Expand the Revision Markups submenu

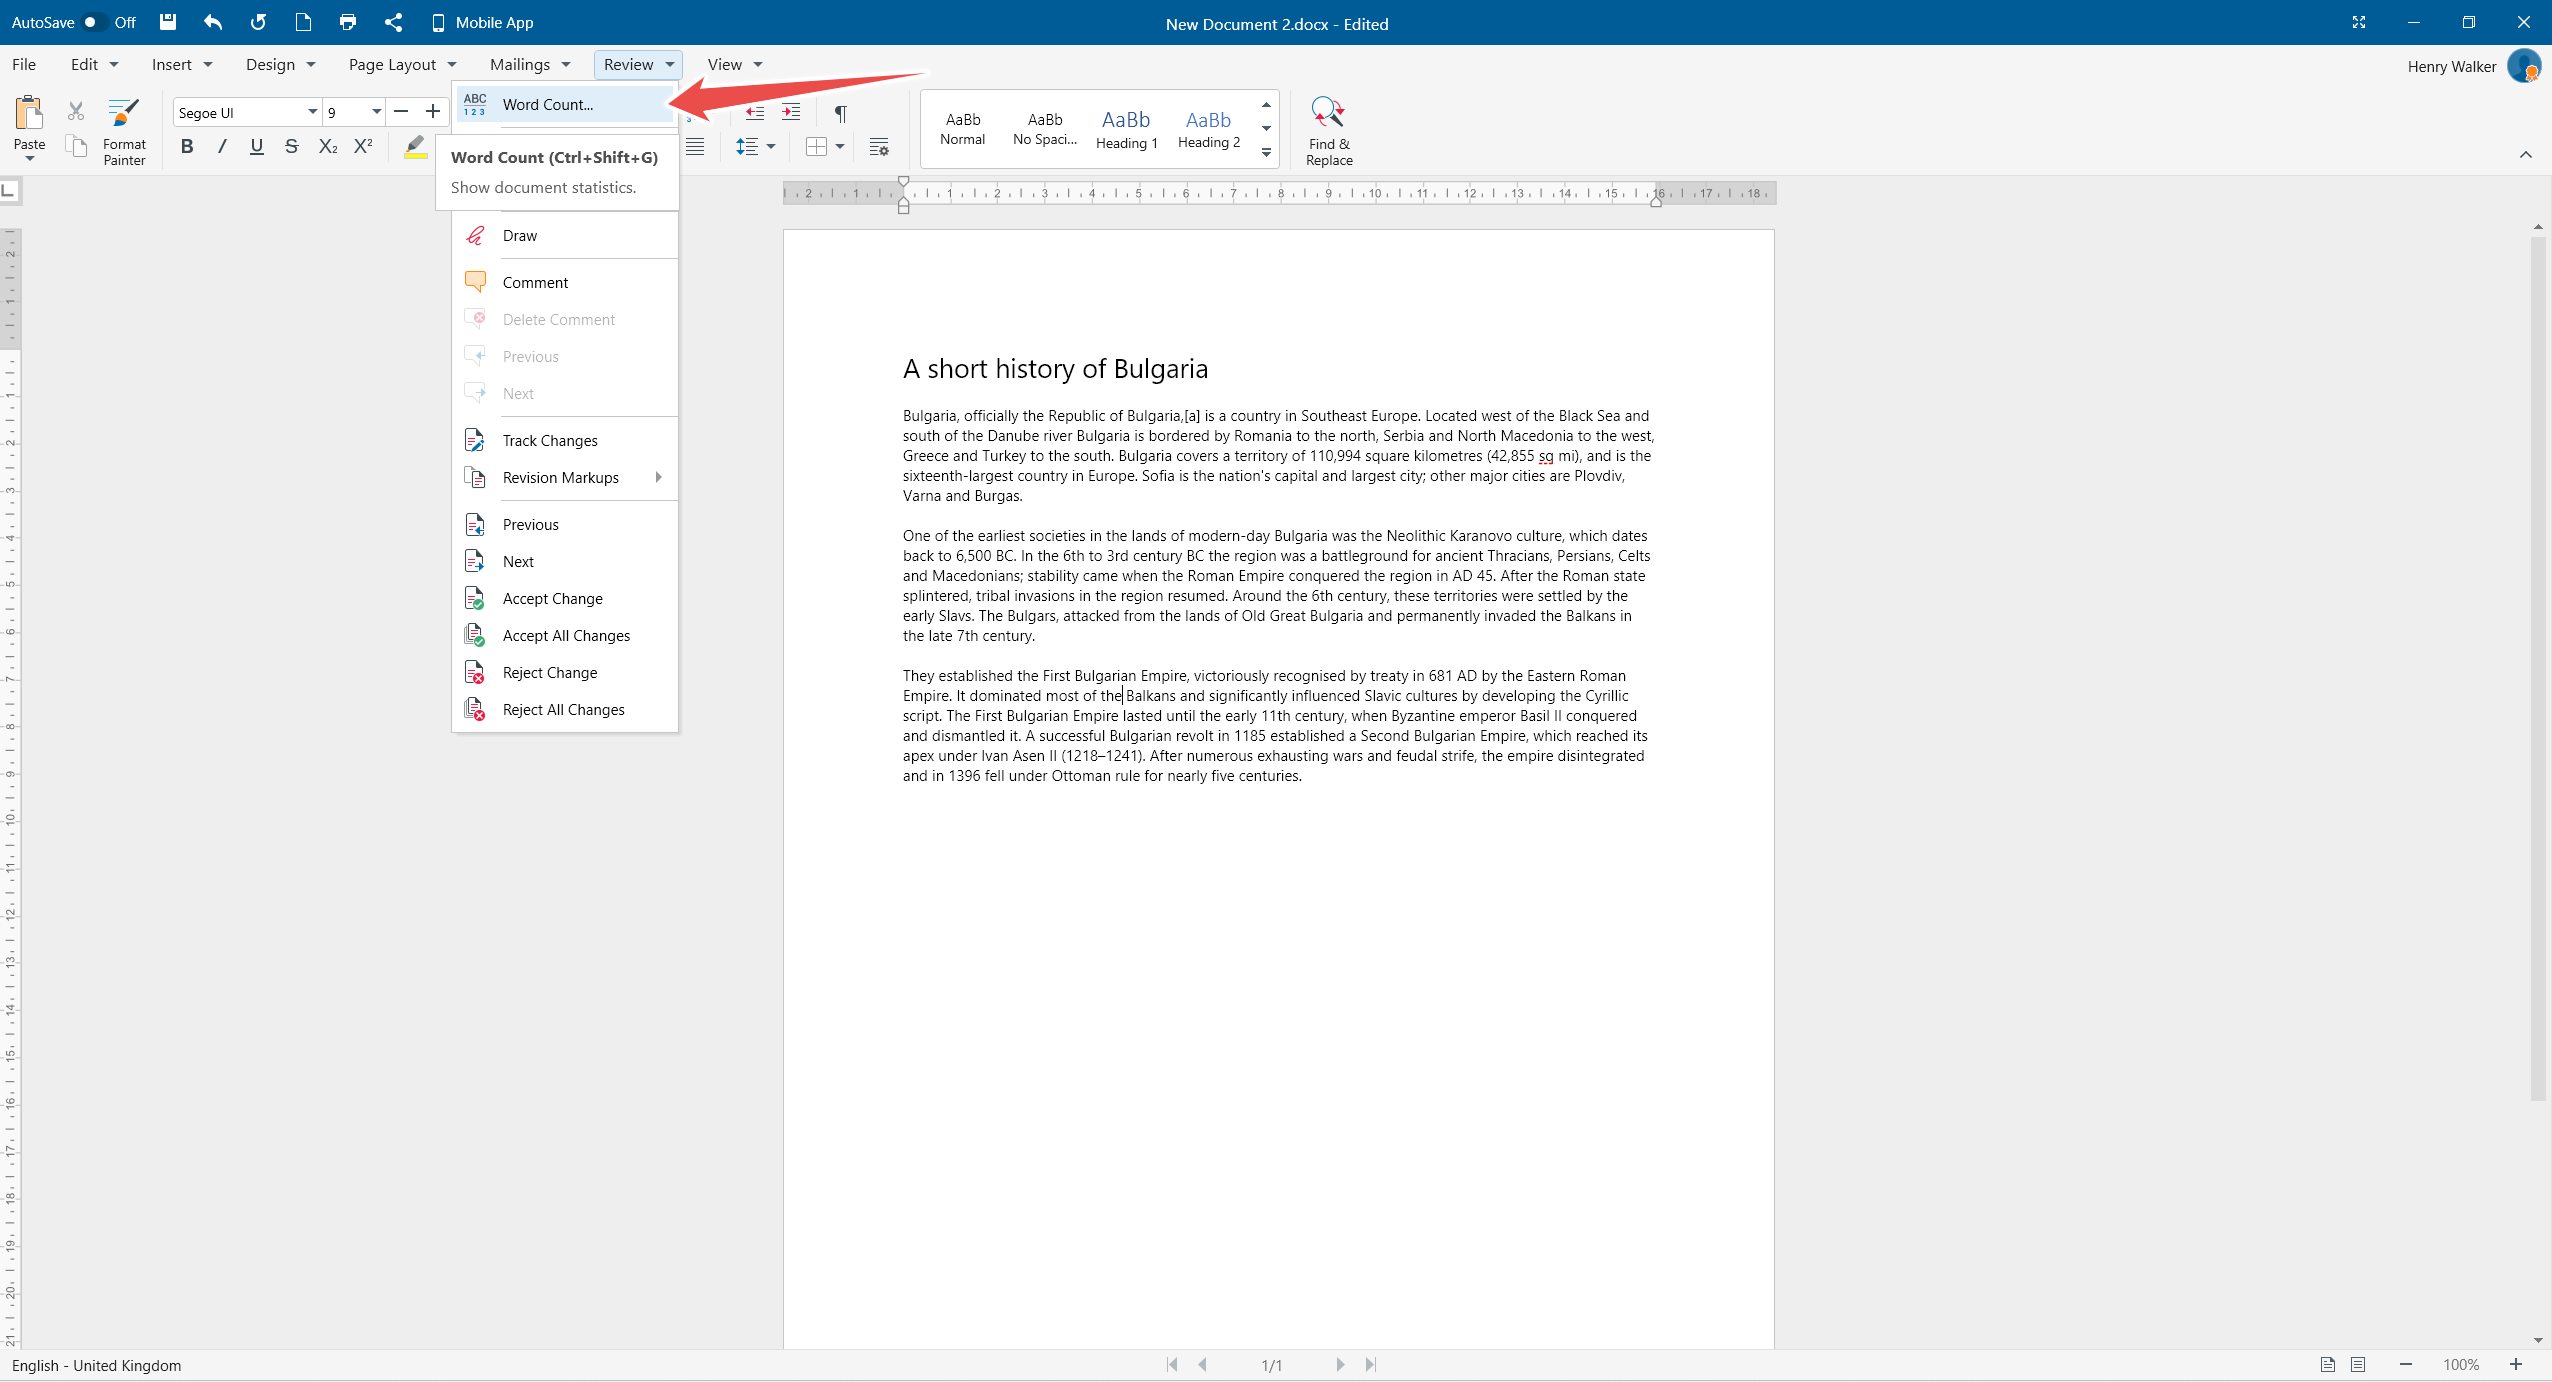[561, 478]
